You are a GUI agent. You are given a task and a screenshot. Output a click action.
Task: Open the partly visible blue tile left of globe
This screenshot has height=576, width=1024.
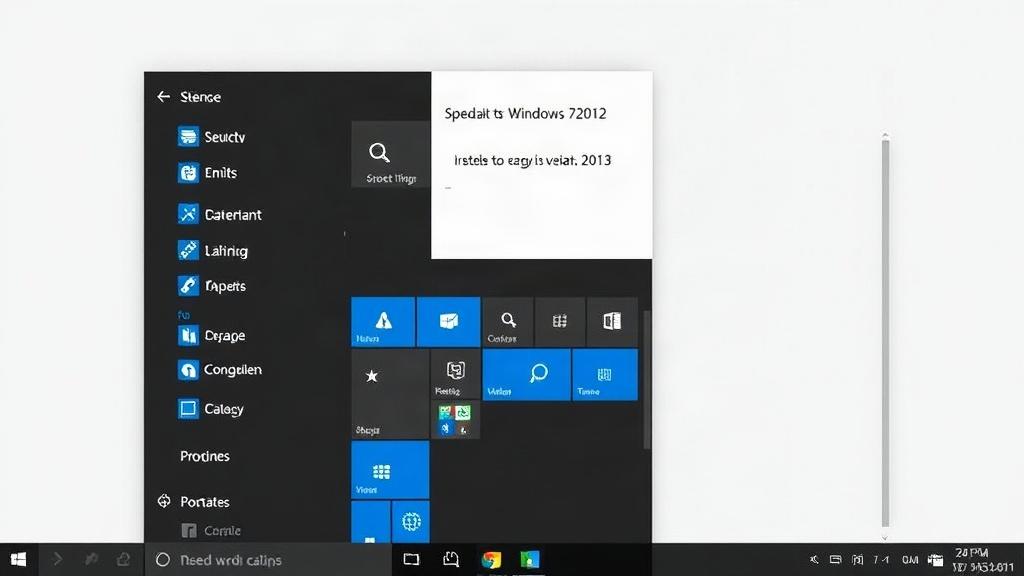coord(370,521)
